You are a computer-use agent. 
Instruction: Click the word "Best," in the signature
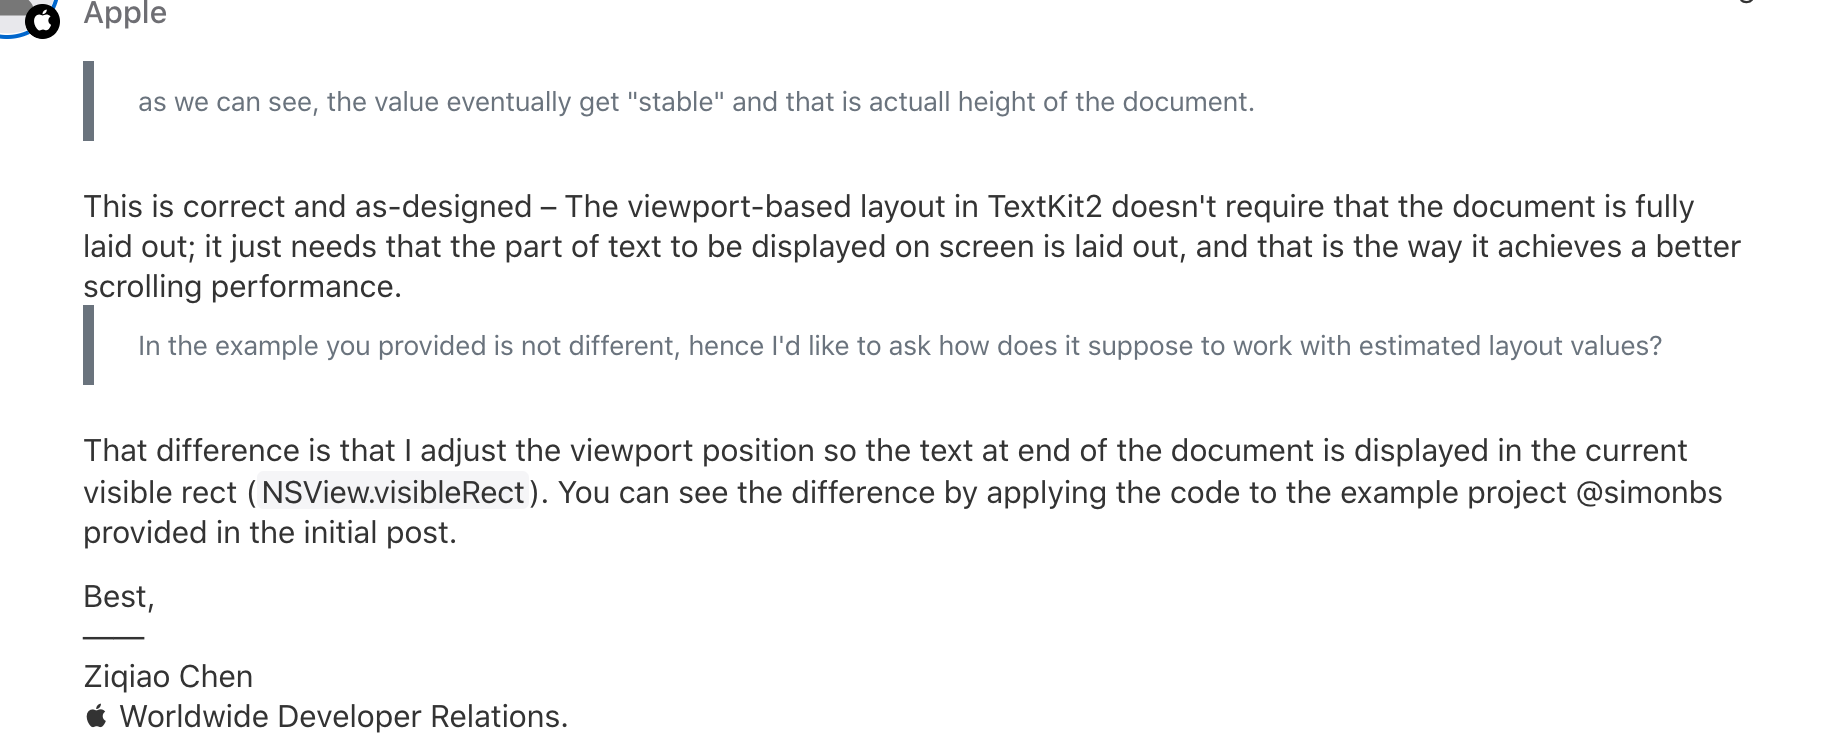coord(119,597)
